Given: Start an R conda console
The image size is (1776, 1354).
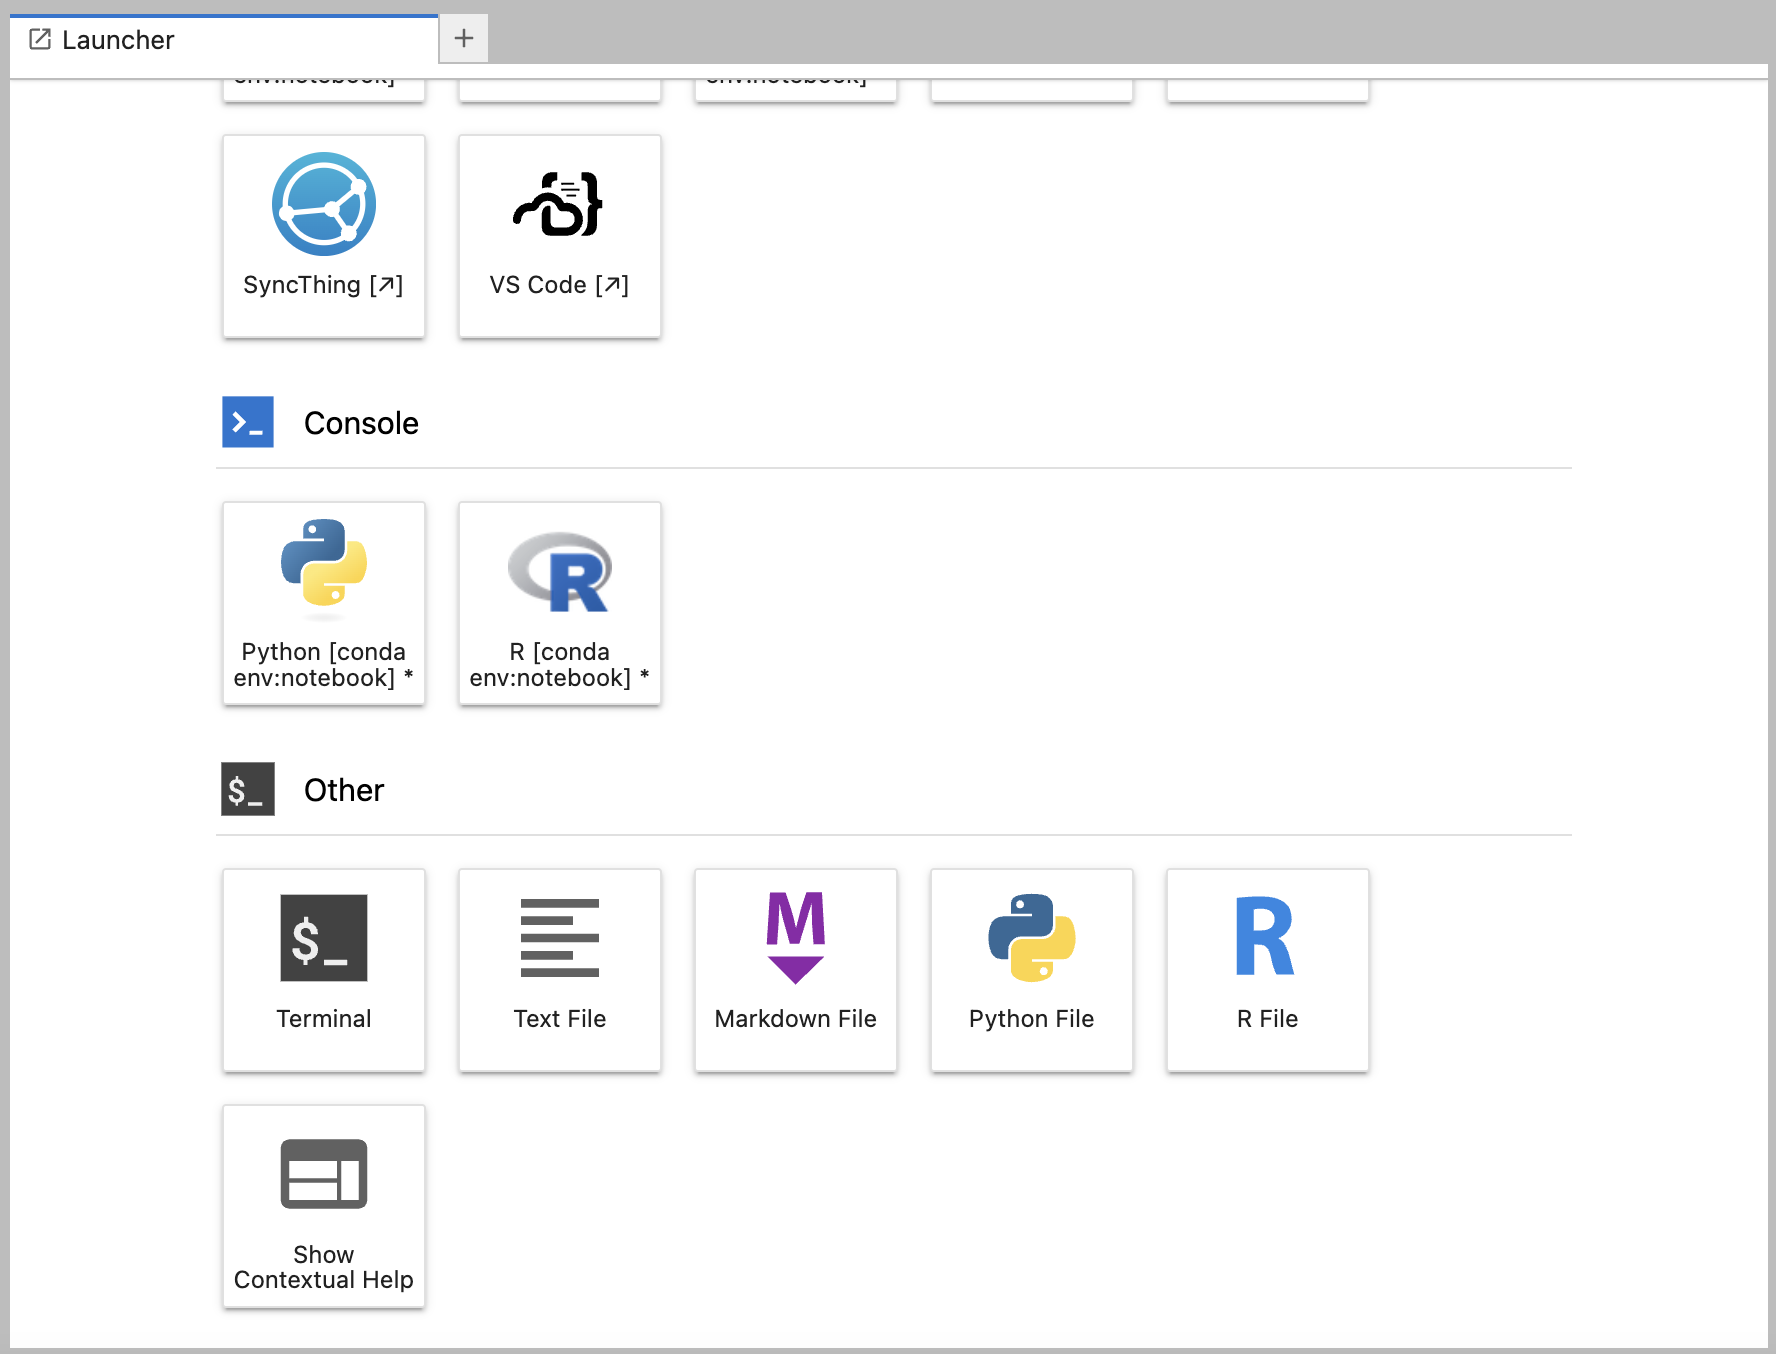Looking at the screenshot, I should 560,603.
